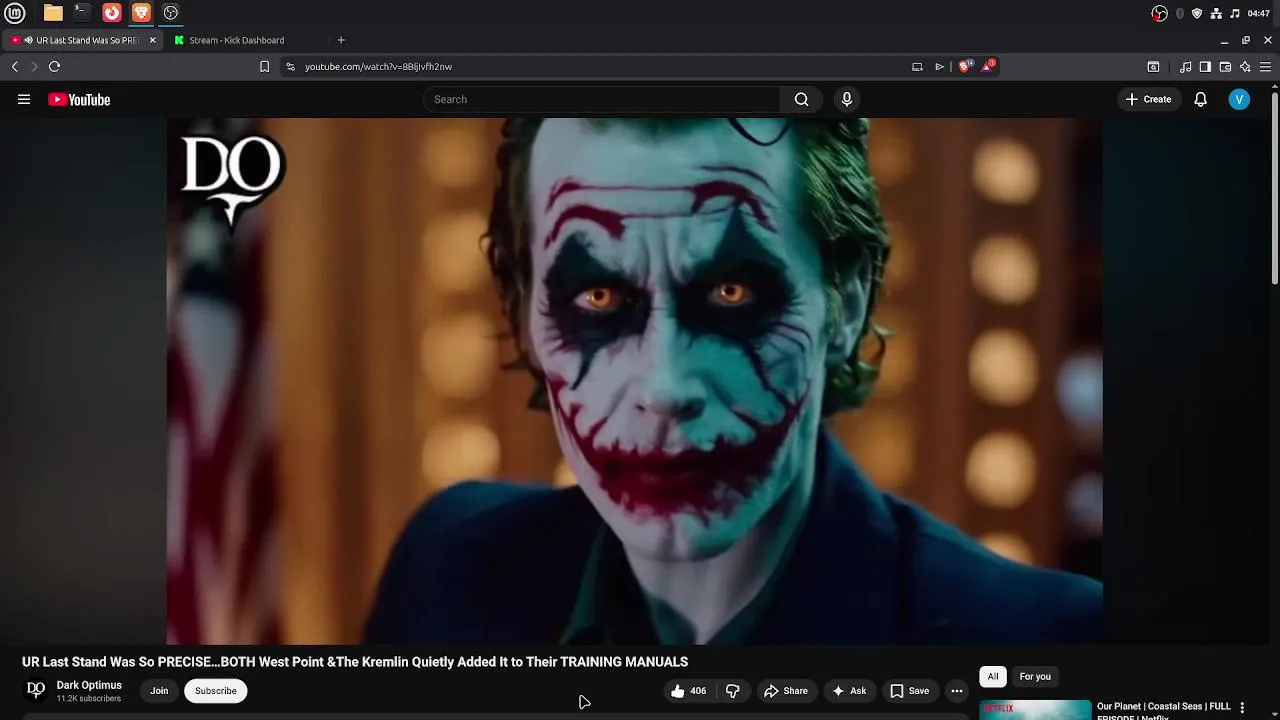1280x720 pixels.
Task: Close the UR Last Stand tab
Action: click(152, 40)
